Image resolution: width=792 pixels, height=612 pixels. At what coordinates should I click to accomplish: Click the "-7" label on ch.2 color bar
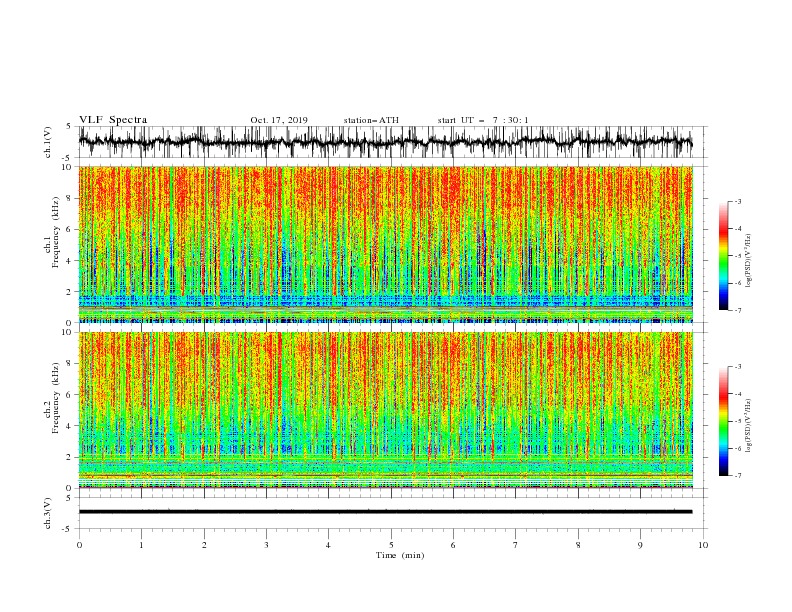tap(738, 475)
